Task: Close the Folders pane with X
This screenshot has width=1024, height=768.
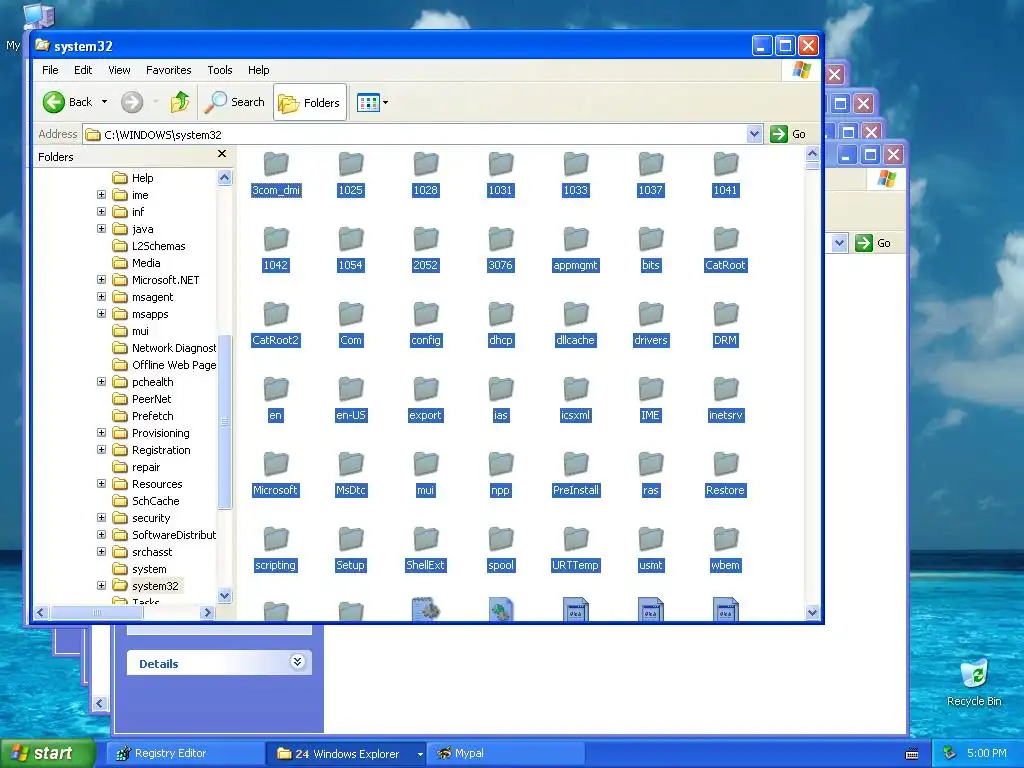Action: coord(222,153)
